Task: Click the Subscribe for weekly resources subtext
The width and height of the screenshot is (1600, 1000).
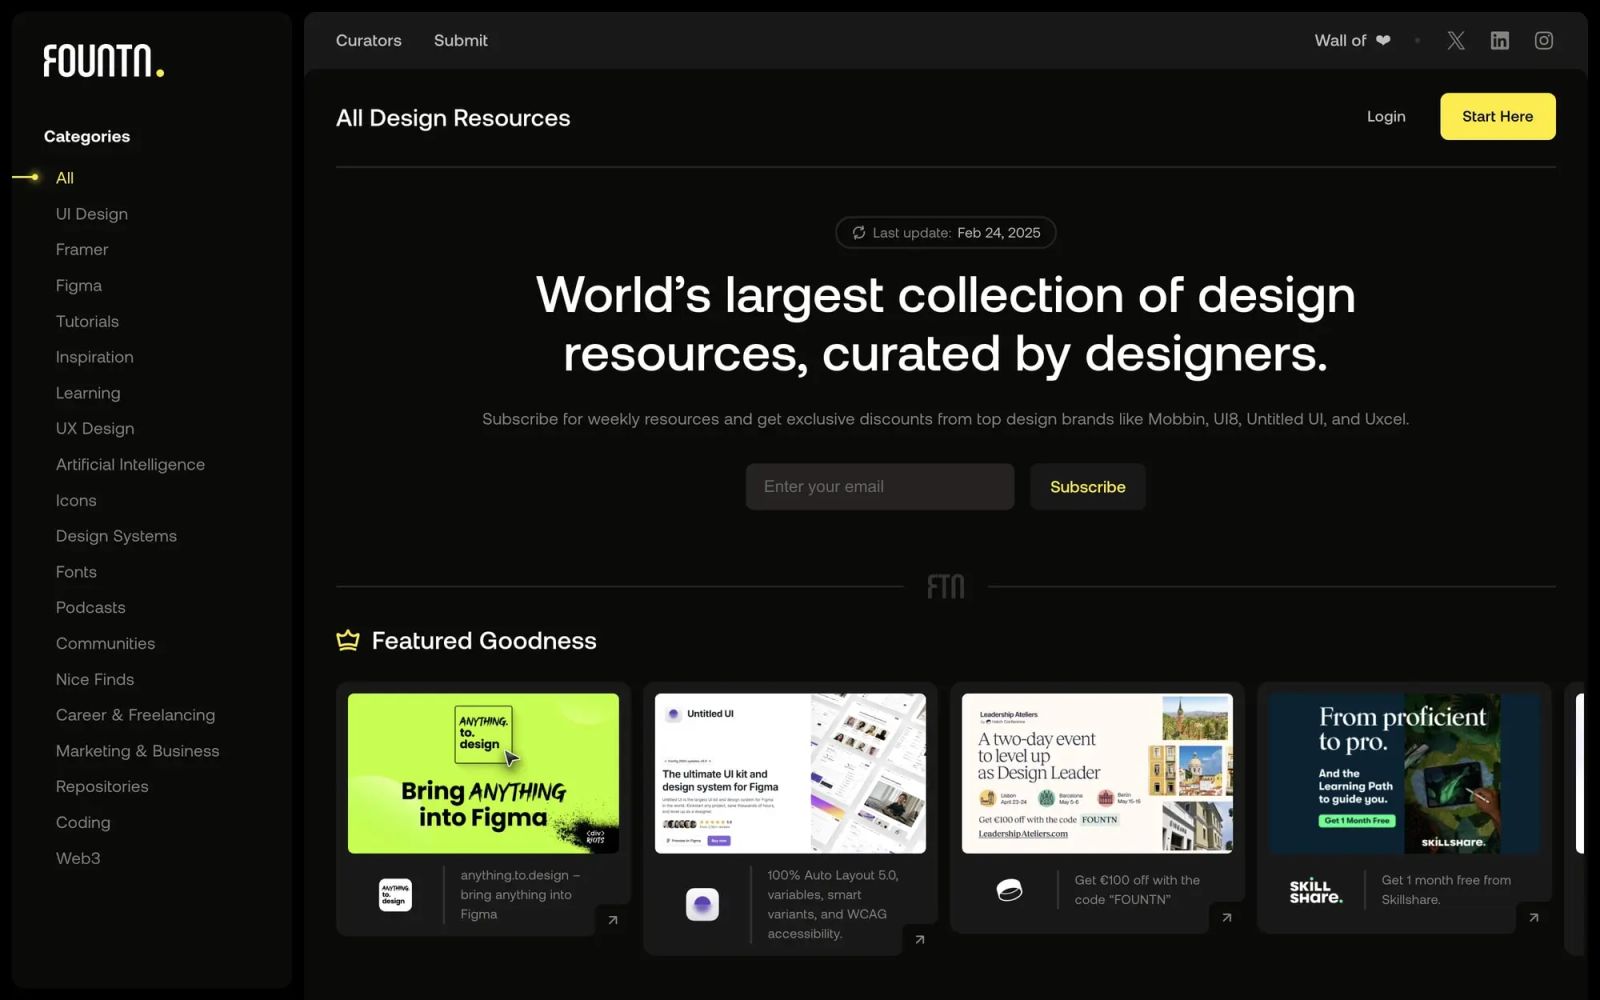Action: point(946,419)
